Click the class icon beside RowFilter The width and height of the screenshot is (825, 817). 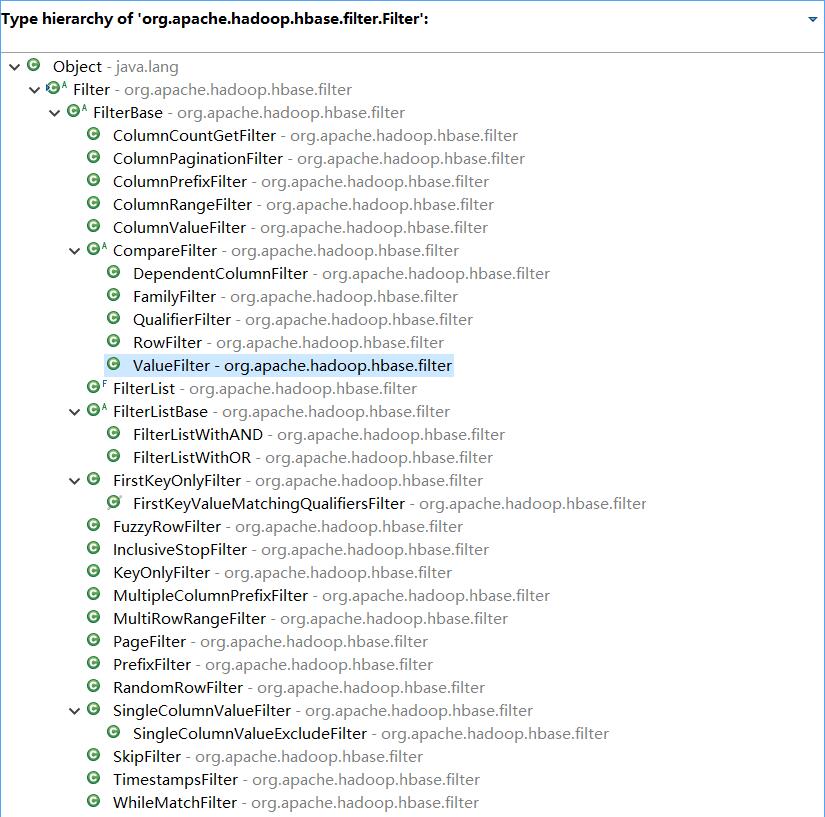tap(114, 341)
